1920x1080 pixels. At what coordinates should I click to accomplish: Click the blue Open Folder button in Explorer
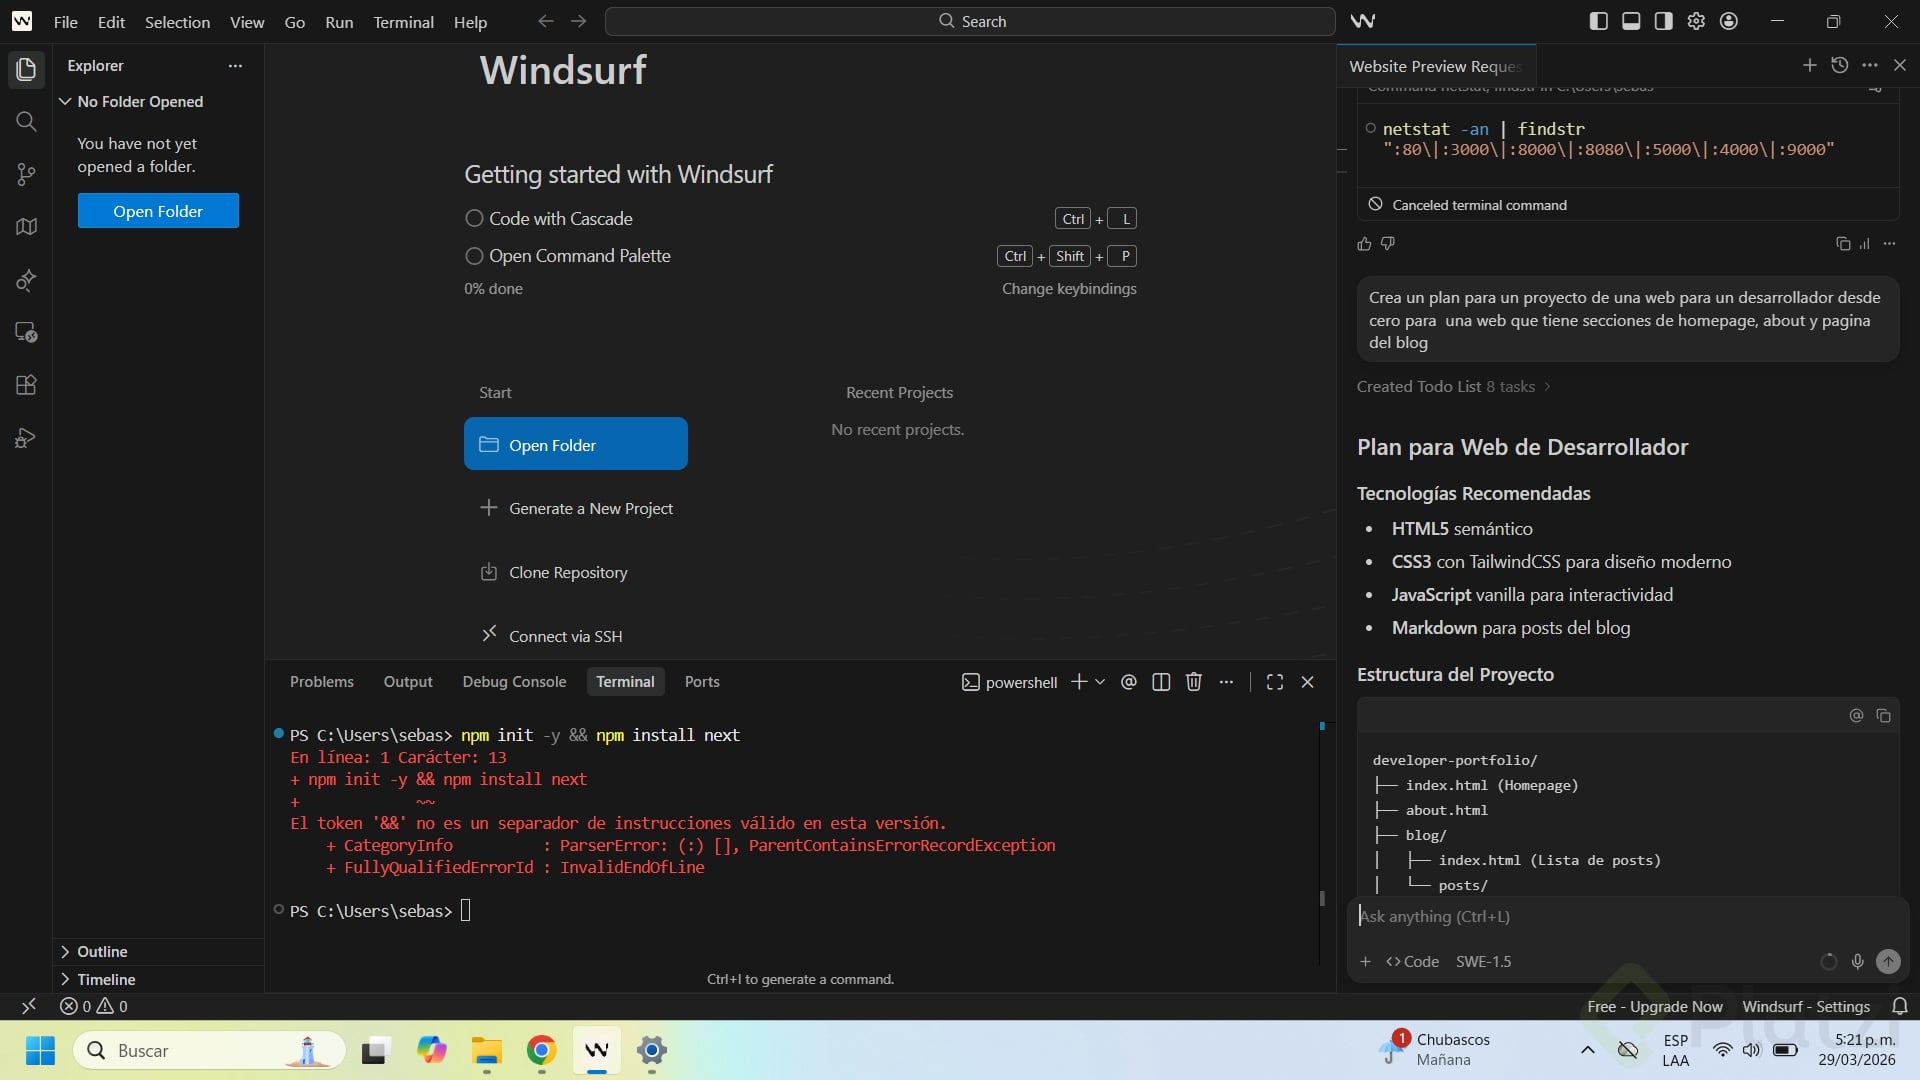[x=158, y=211]
